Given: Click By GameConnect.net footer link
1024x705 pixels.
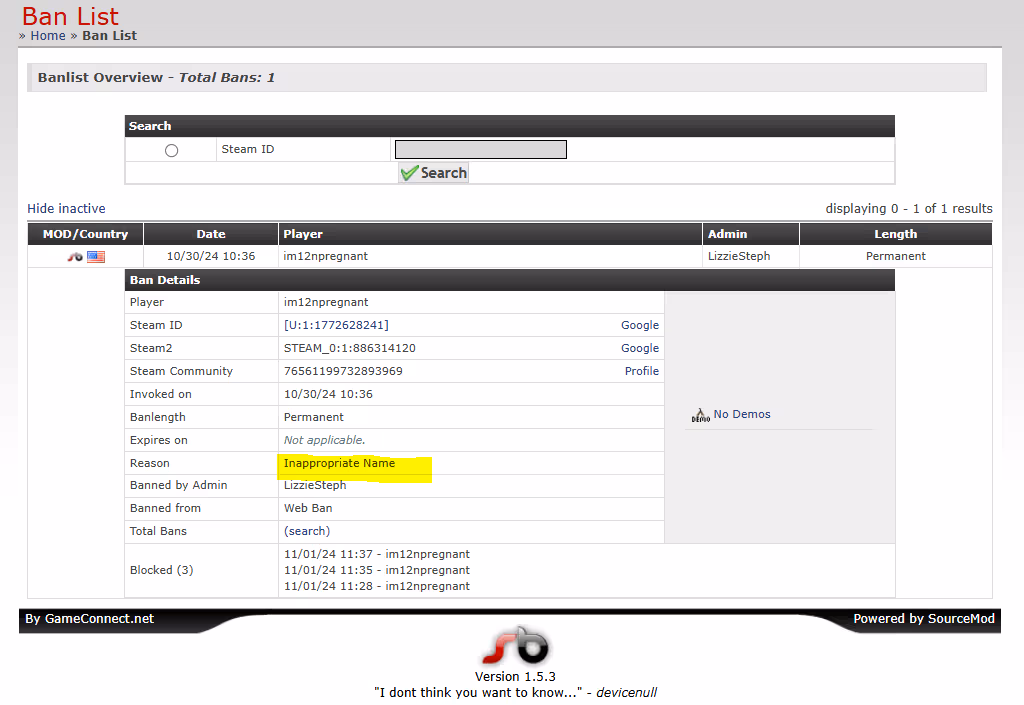Looking at the screenshot, I should 89,618.
